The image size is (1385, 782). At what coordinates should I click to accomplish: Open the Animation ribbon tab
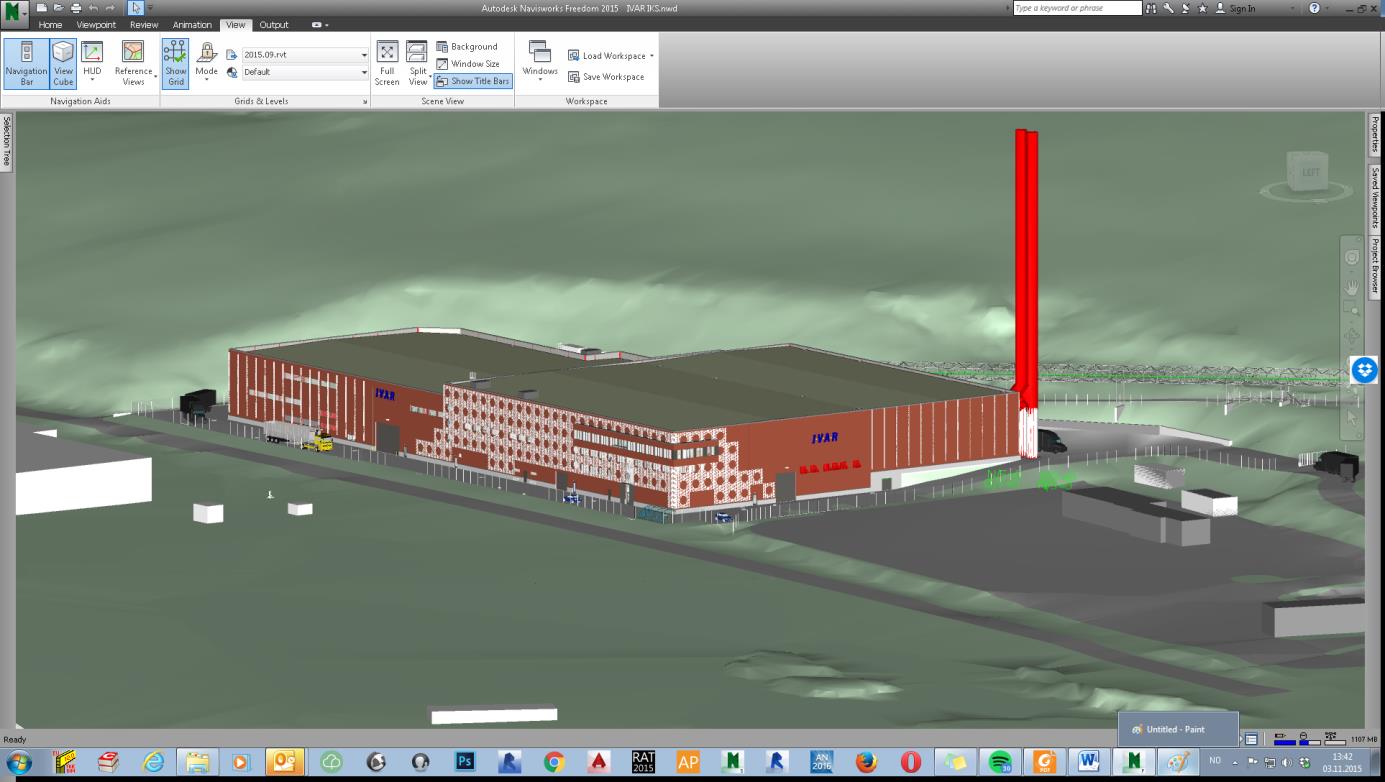click(191, 25)
